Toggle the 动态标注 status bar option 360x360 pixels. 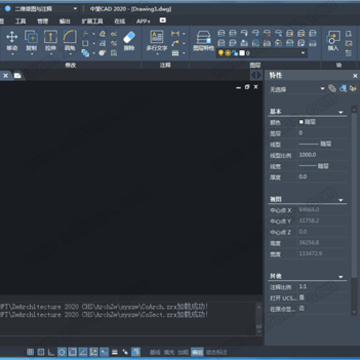click(x=216, y=352)
